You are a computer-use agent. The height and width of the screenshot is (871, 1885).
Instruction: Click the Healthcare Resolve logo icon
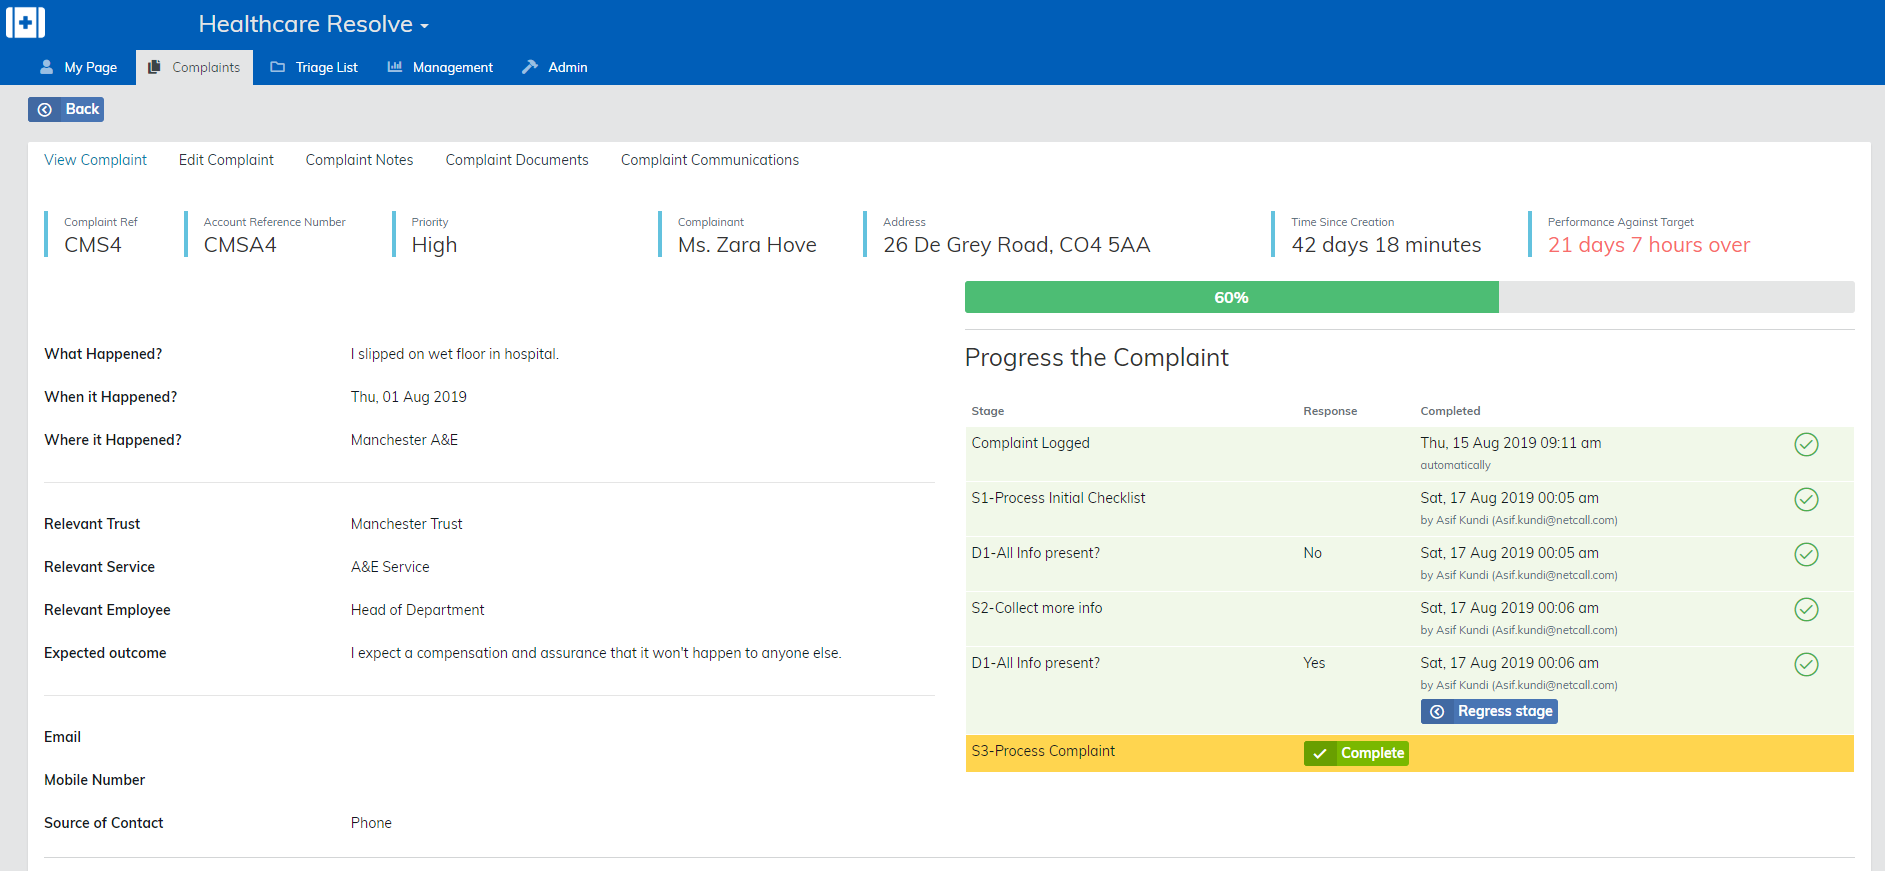(x=25, y=23)
